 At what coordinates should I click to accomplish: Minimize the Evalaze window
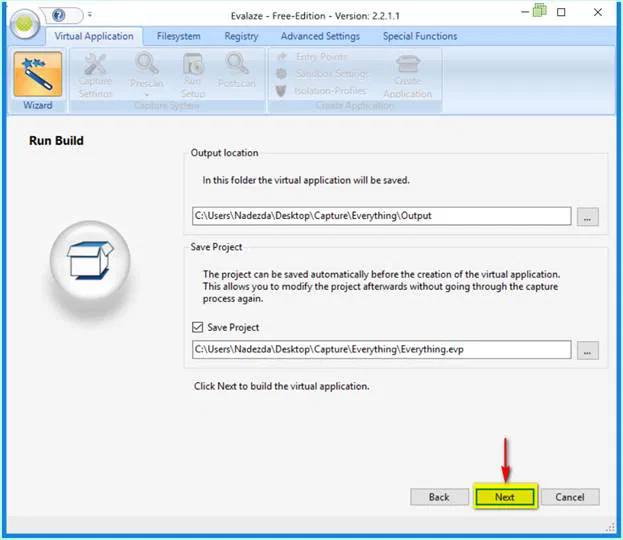[x=525, y=12]
